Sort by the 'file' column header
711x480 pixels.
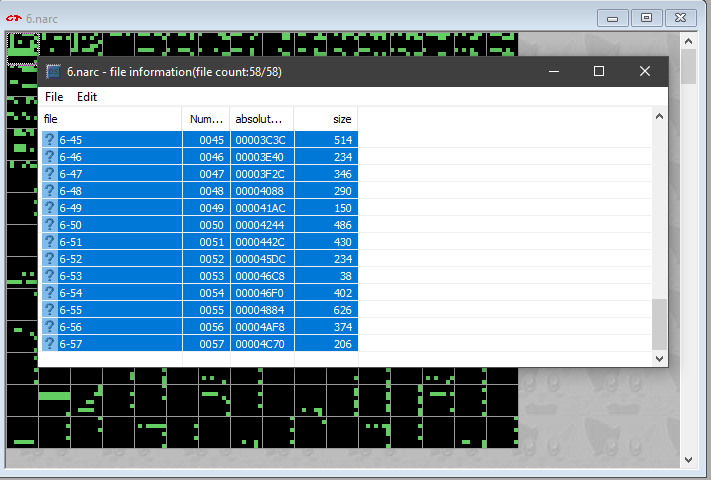click(x=110, y=119)
